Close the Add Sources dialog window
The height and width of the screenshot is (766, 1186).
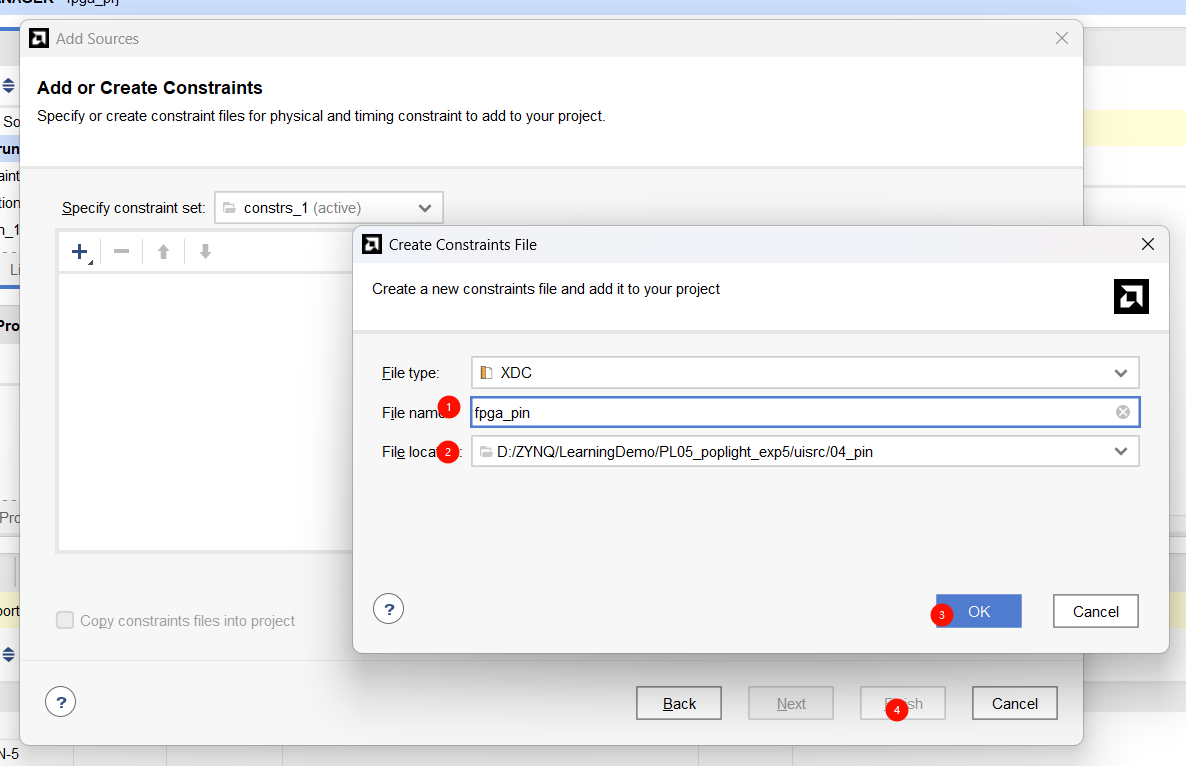tap(1062, 39)
